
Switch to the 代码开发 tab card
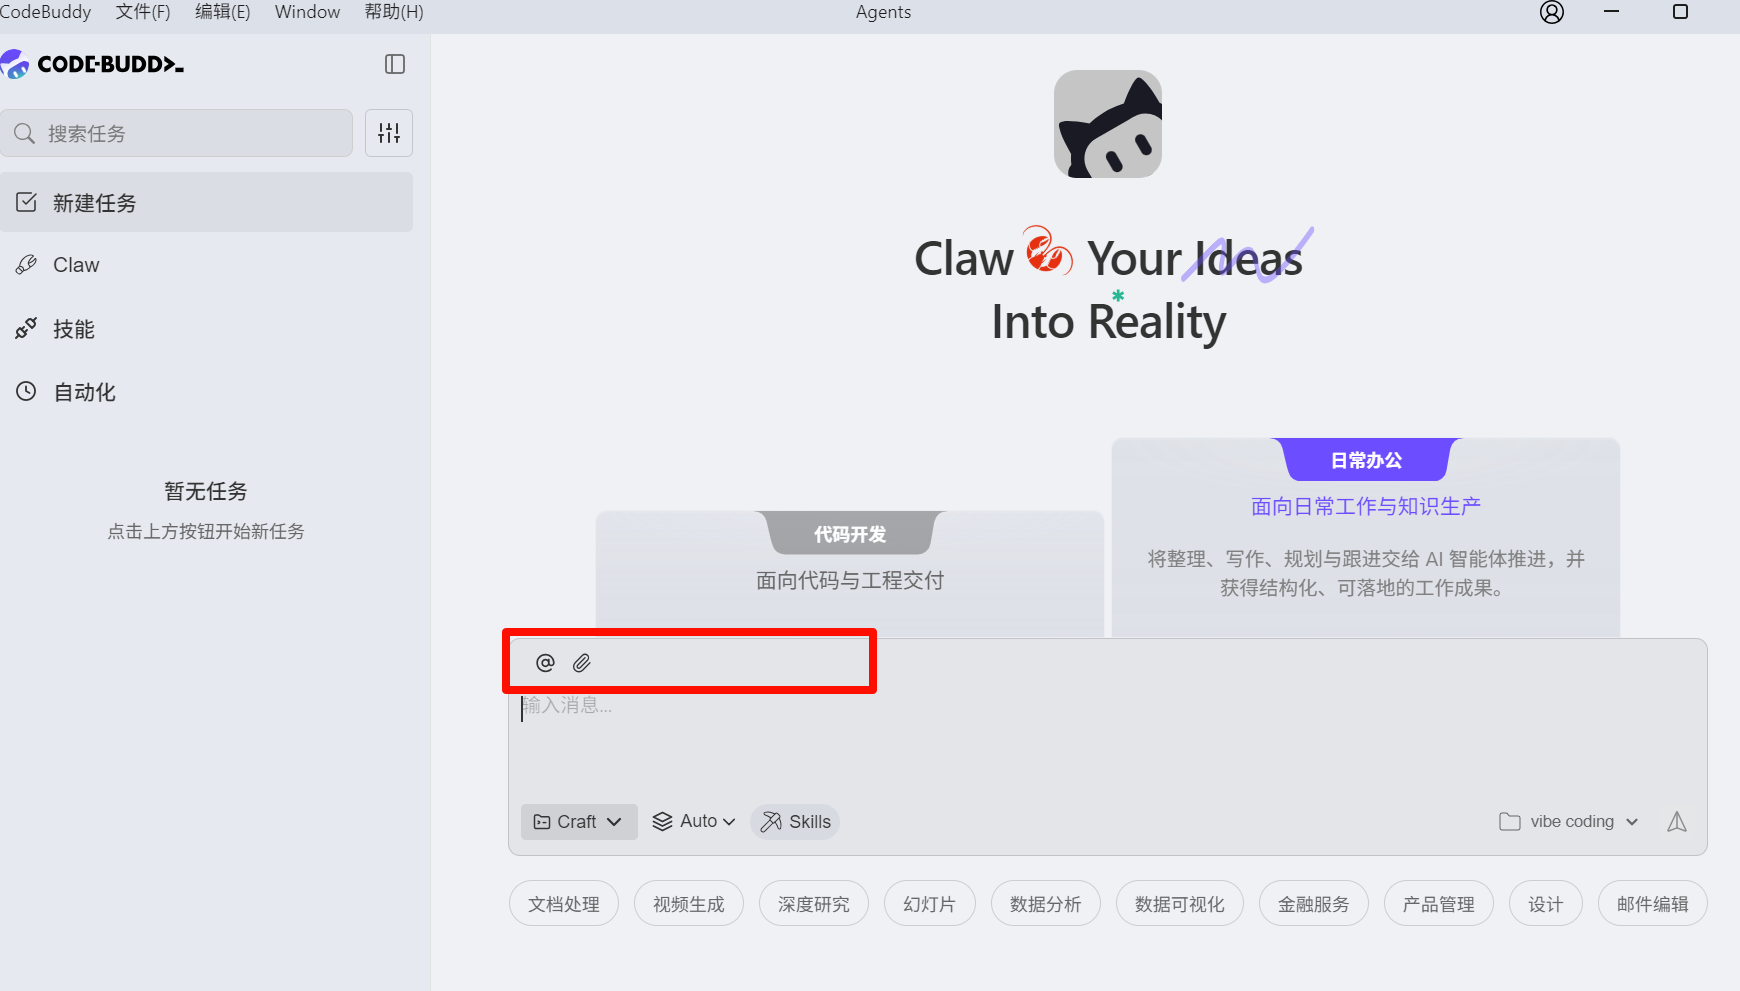click(x=850, y=534)
